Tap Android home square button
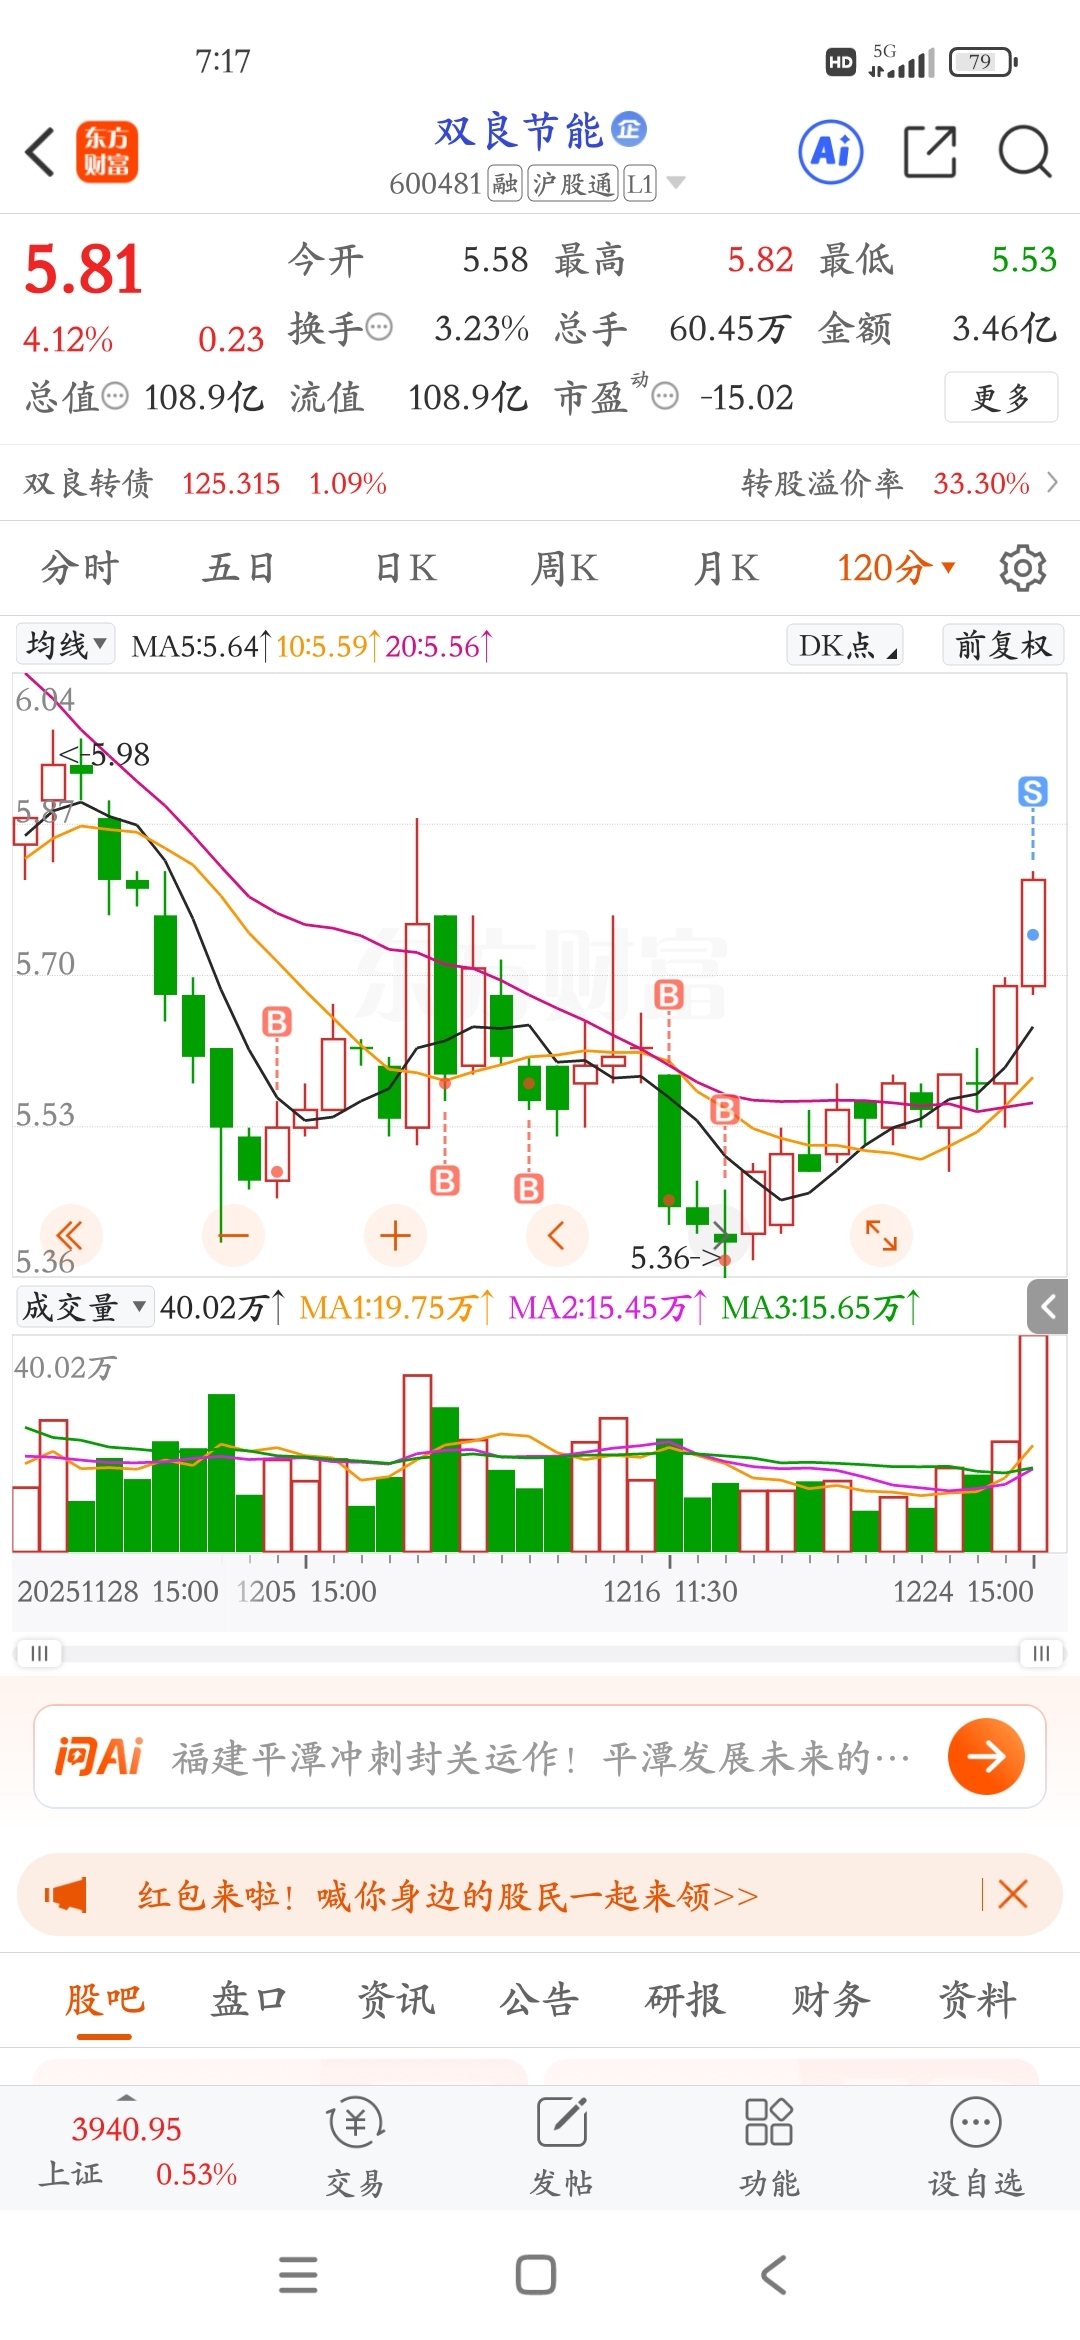This screenshot has width=1080, height=2340. pyautogui.click(x=536, y=2274)
